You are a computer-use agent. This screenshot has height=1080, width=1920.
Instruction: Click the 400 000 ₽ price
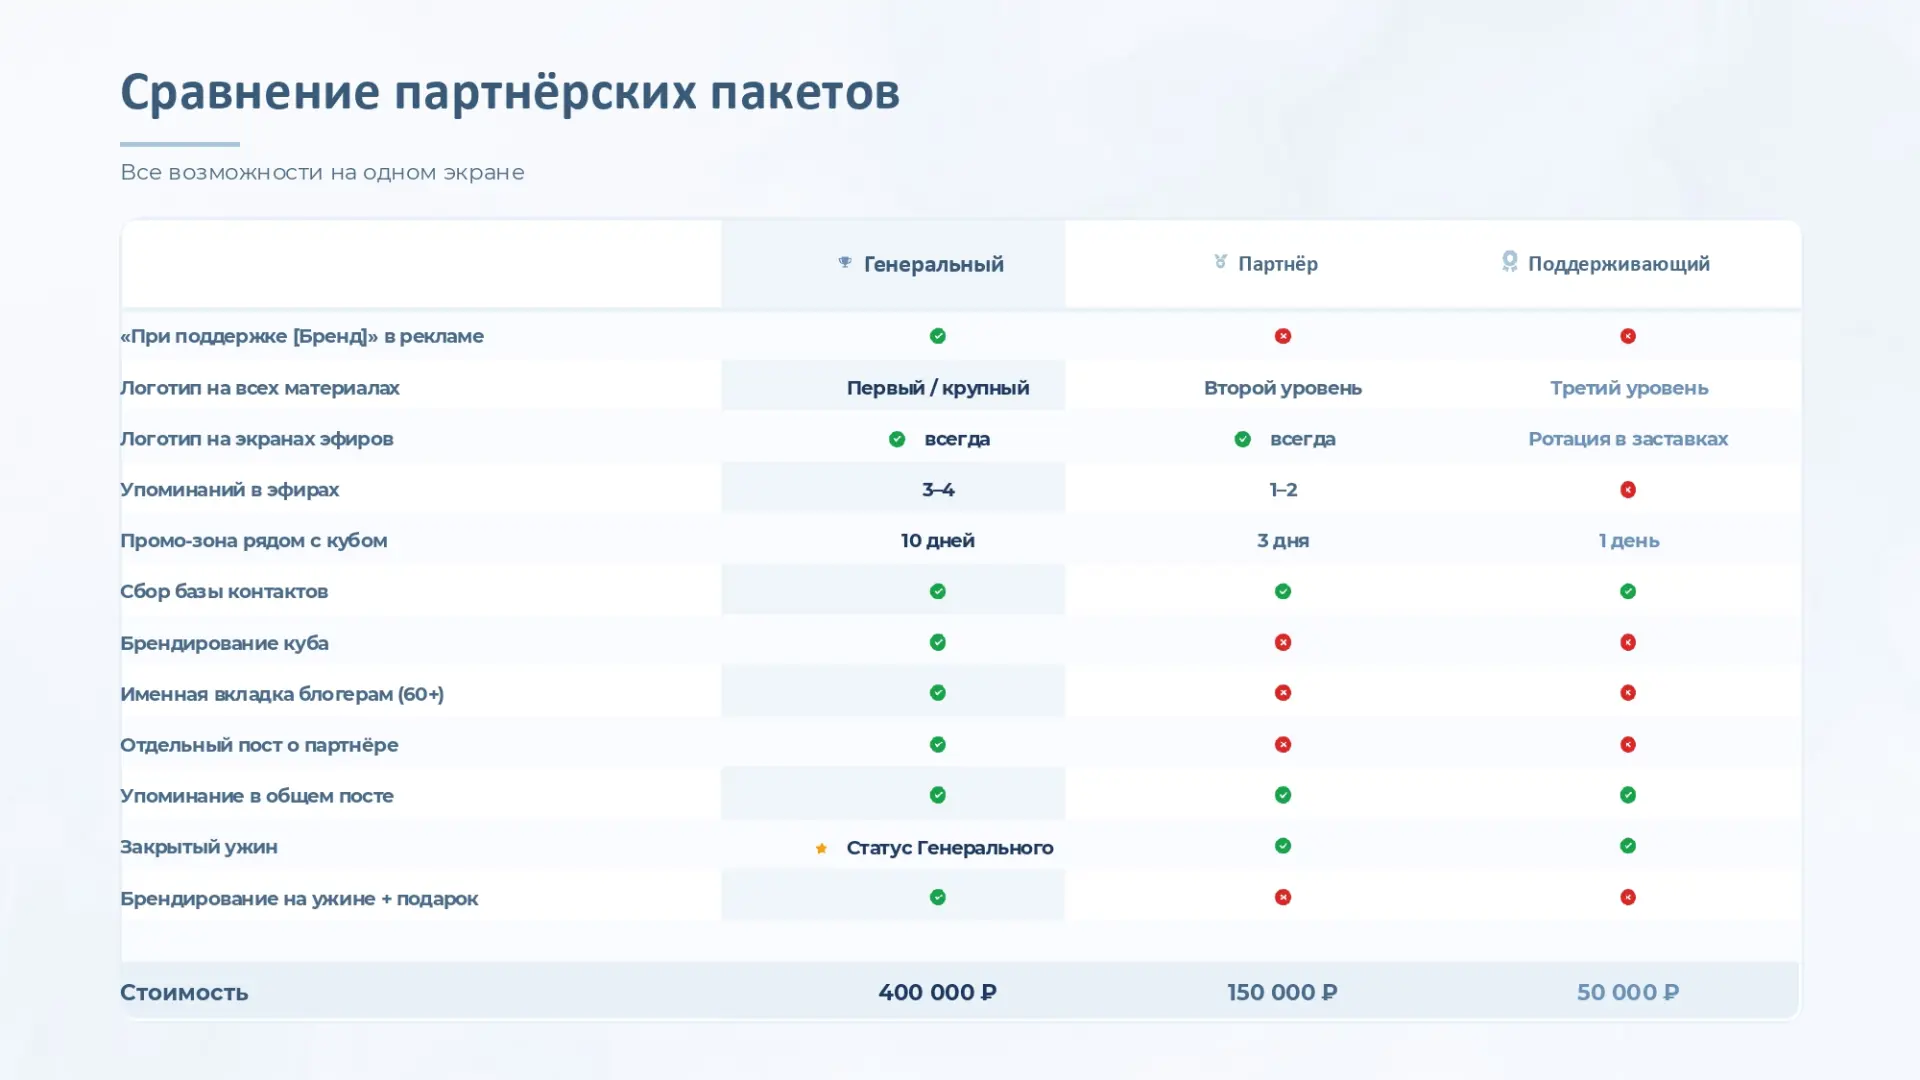click(x=938, y=992)
